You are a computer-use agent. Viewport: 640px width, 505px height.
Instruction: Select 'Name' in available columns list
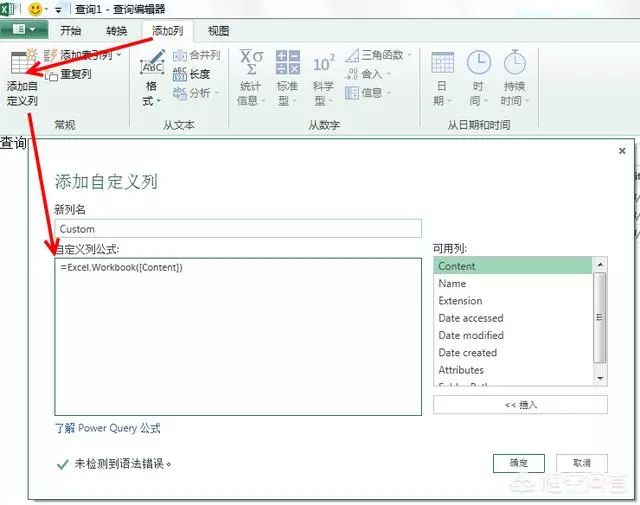coord(513,283)
